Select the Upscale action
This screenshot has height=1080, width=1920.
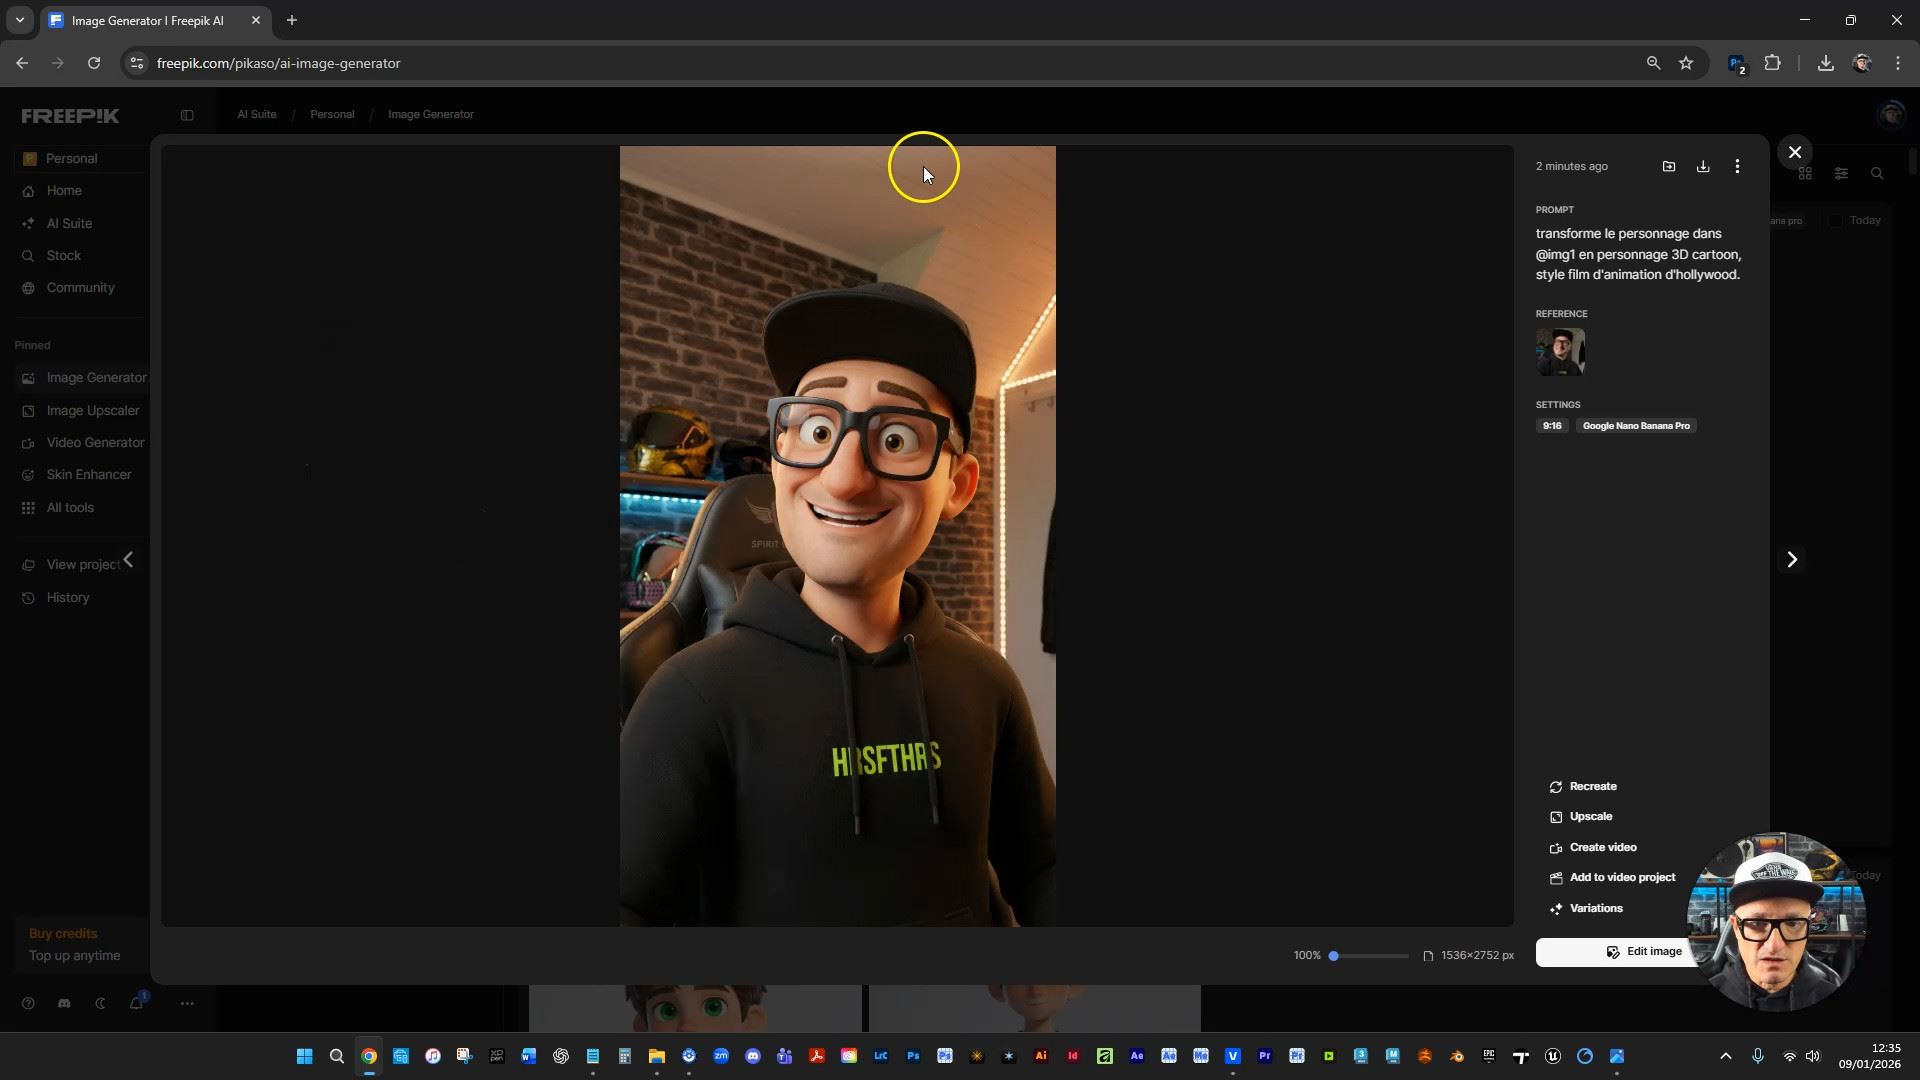(x=1592, y=816)
